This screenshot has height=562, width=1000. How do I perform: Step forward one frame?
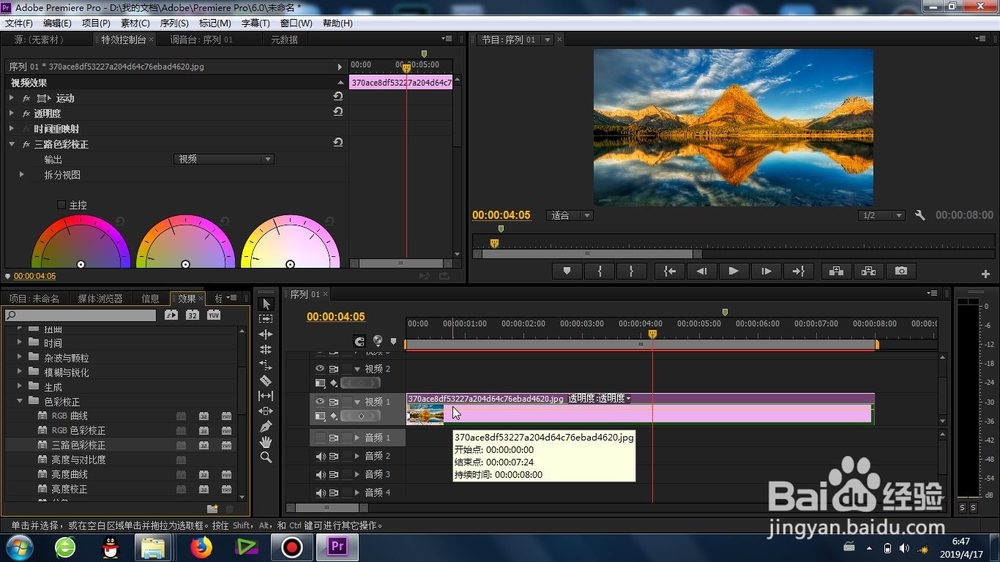tap(766, 271)
